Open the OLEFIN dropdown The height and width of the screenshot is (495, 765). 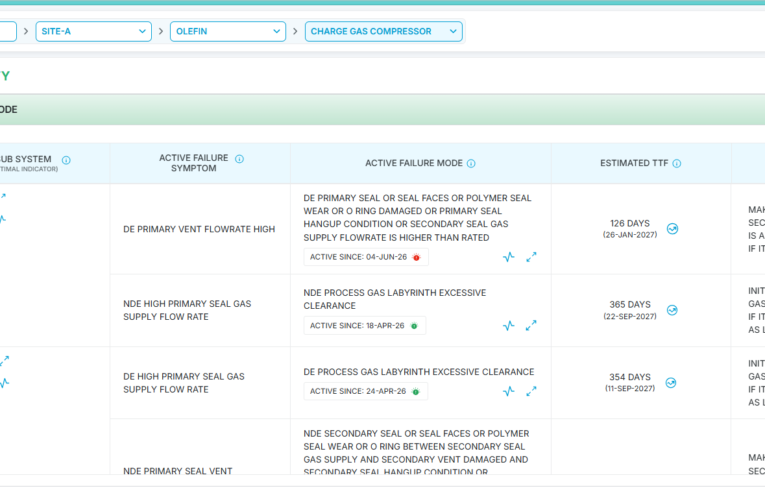pyautogui.click(x=228, y=31)
